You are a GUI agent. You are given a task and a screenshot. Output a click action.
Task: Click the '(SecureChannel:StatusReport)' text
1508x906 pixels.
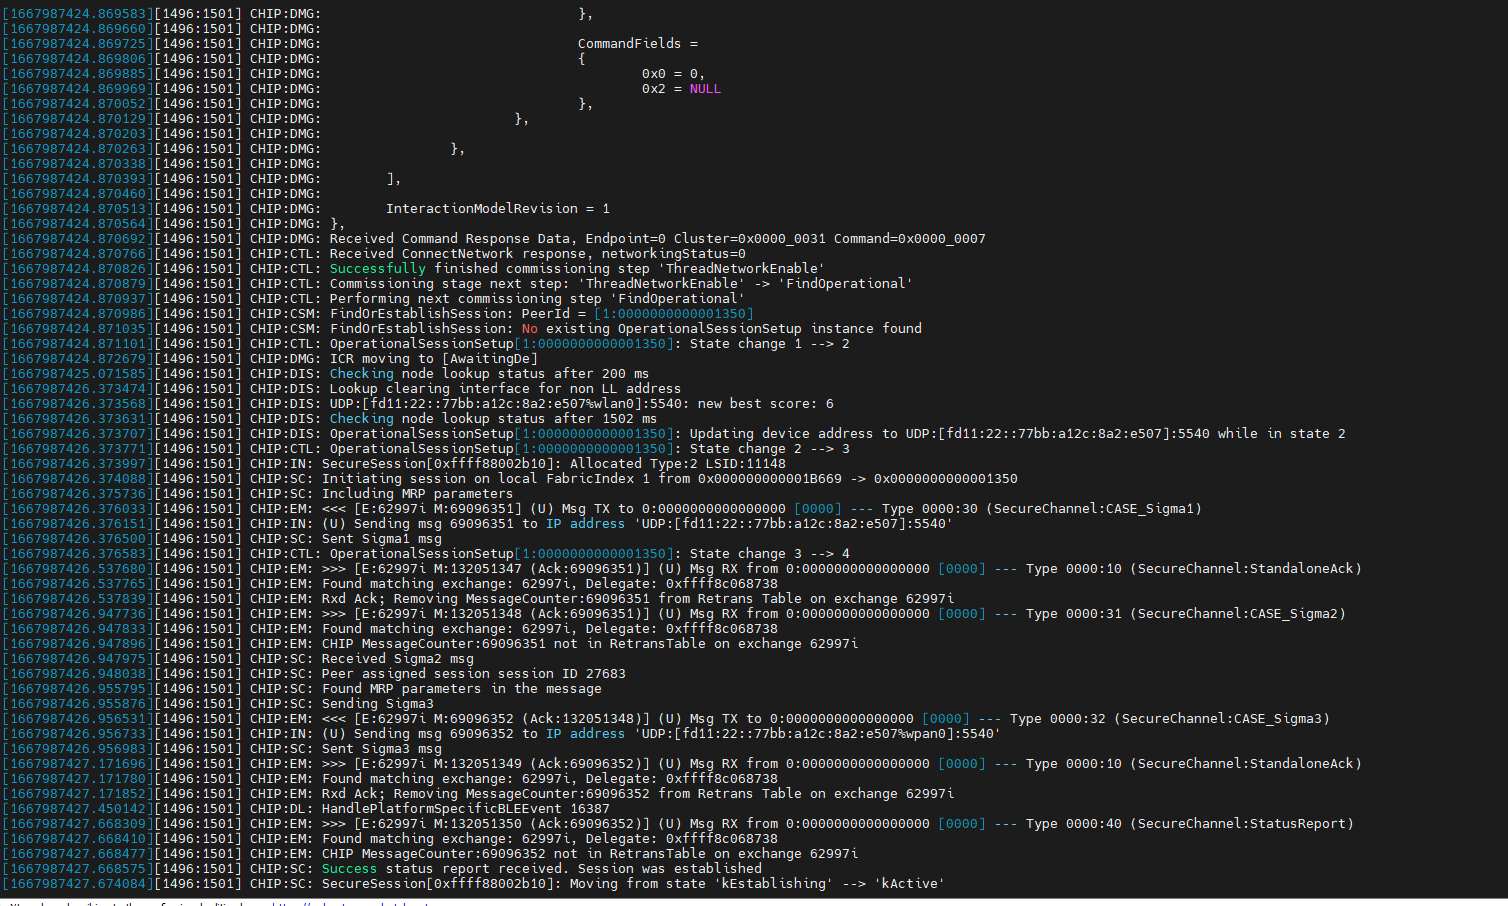(1242, 824)
